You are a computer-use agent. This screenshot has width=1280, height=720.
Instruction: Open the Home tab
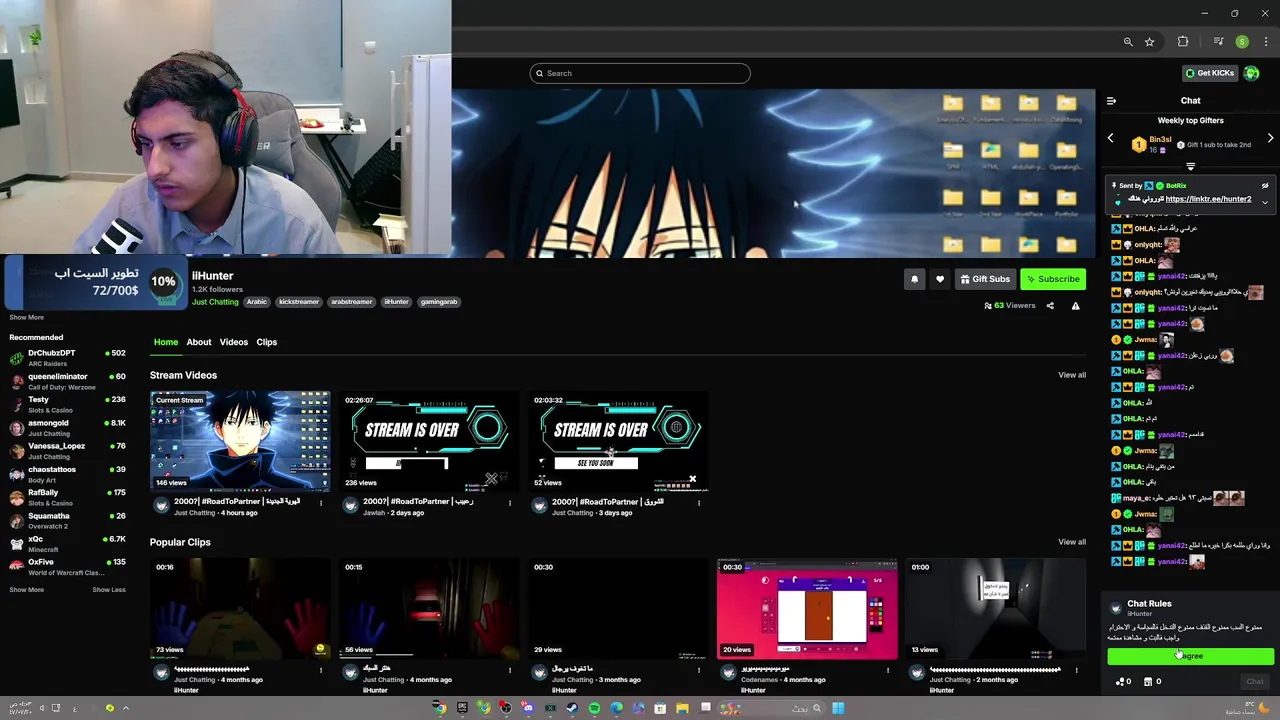(166, 342)
